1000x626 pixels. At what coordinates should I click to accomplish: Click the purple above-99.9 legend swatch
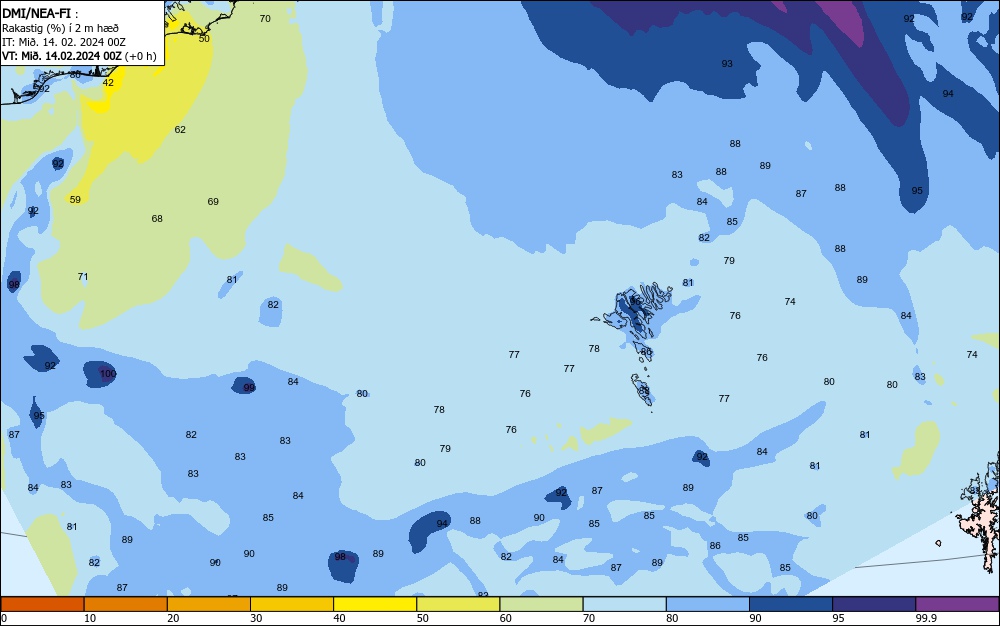(x=957, y=604)
